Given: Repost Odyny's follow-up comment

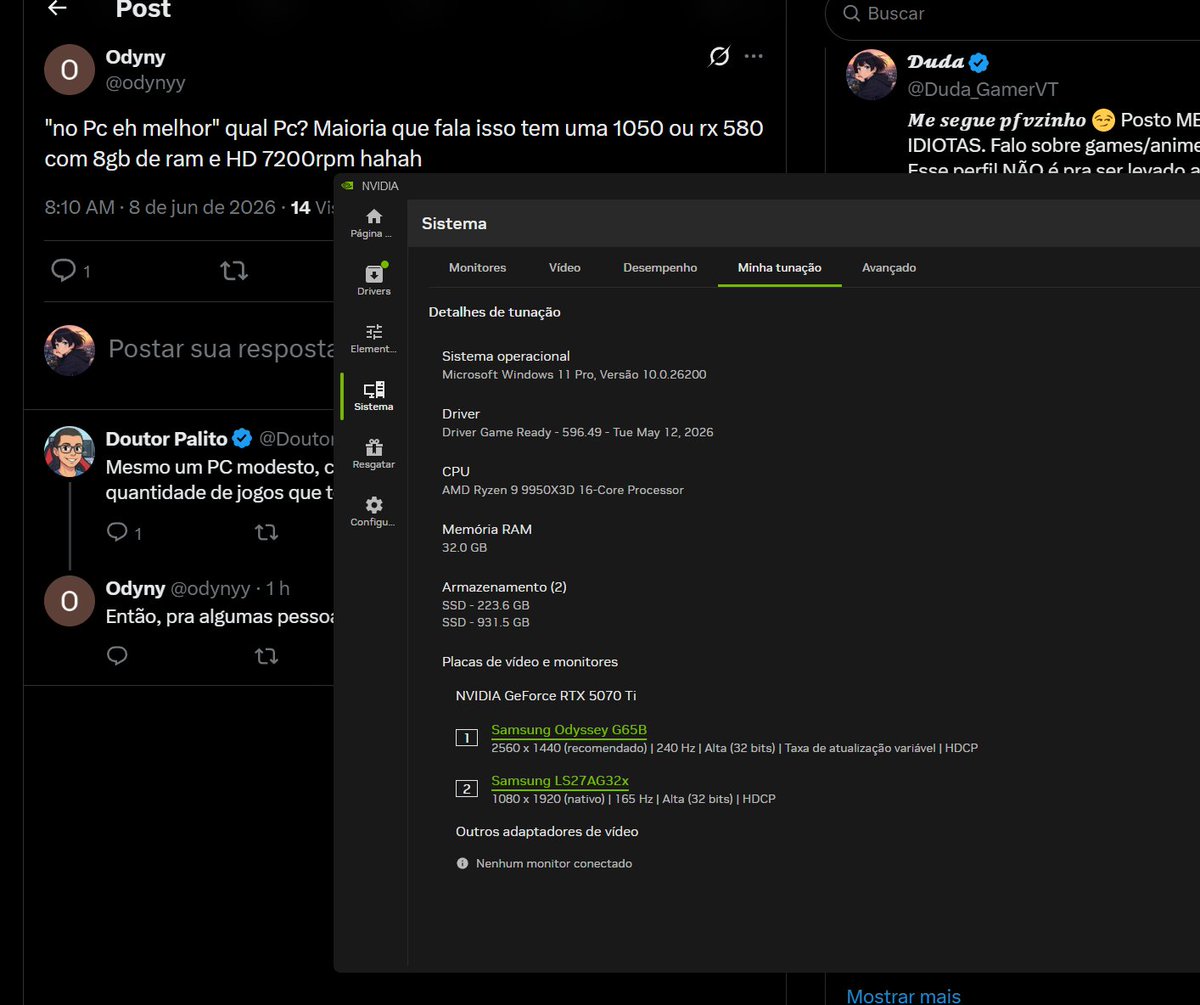Looking at the screenshot, I should (x=266, y=656).
